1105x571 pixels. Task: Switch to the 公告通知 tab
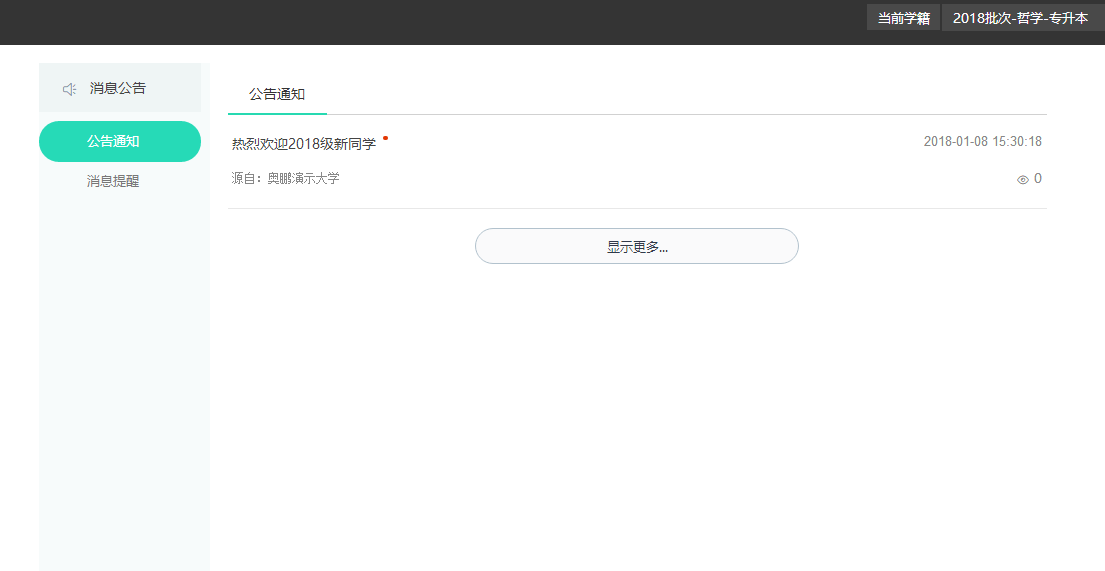[x=277, y=94]
